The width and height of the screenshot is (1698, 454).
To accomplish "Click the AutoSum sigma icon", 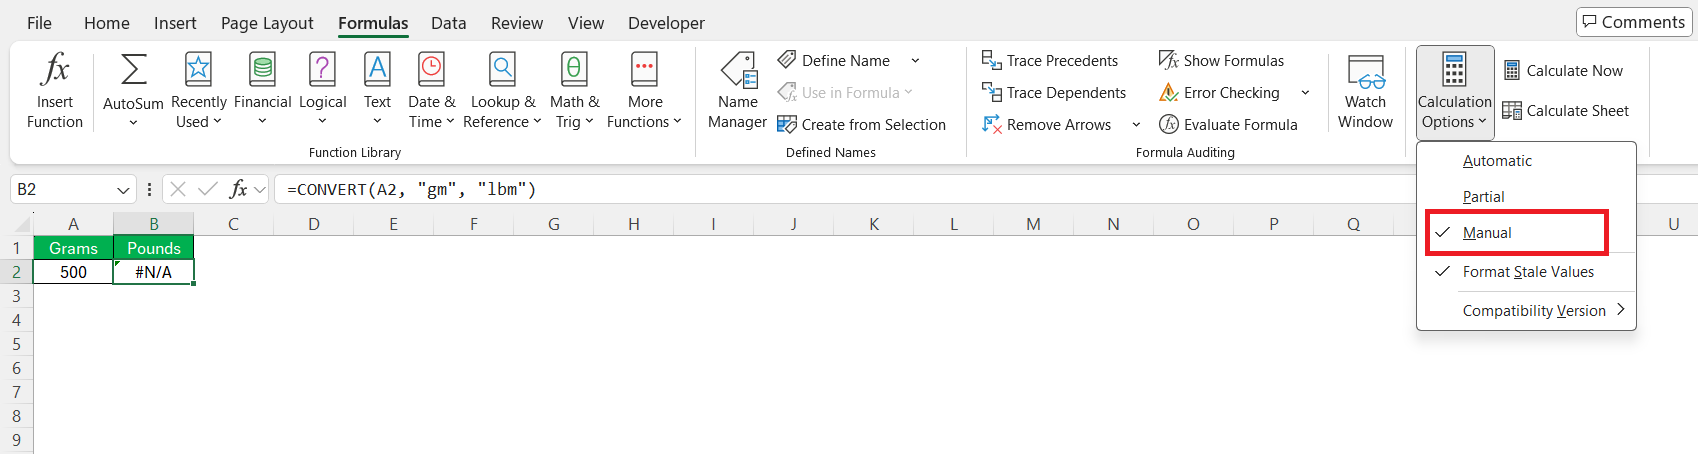I will (133, 70).
